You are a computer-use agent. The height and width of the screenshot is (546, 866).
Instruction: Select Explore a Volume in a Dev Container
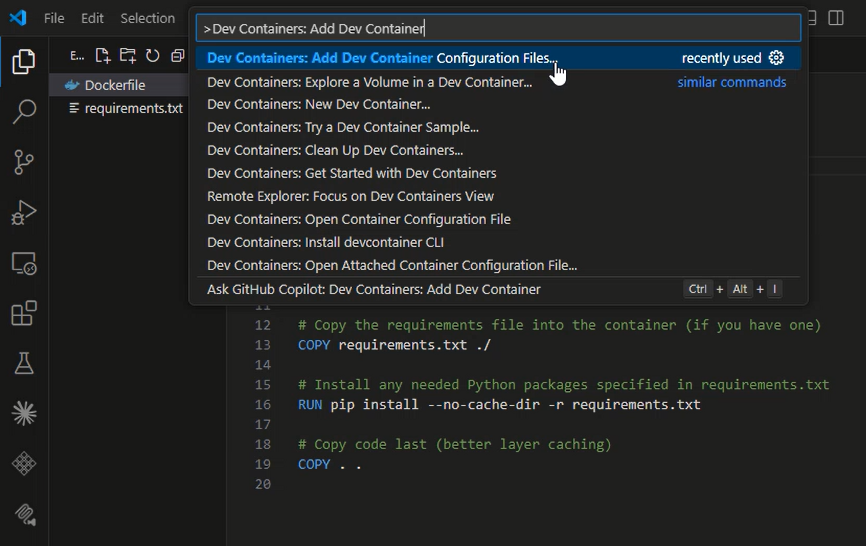pos(498,82)
